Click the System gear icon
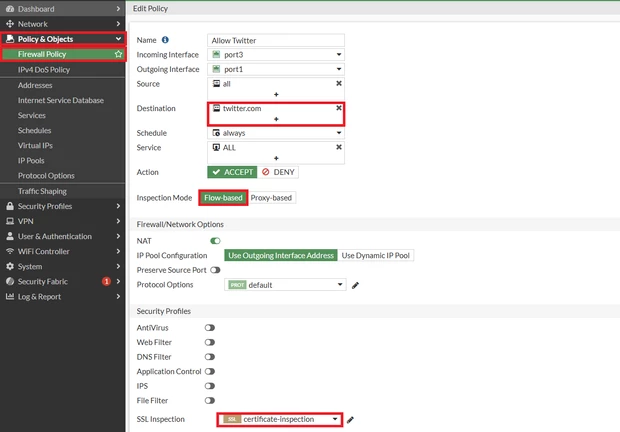620x432 pixels. [10, 266]
